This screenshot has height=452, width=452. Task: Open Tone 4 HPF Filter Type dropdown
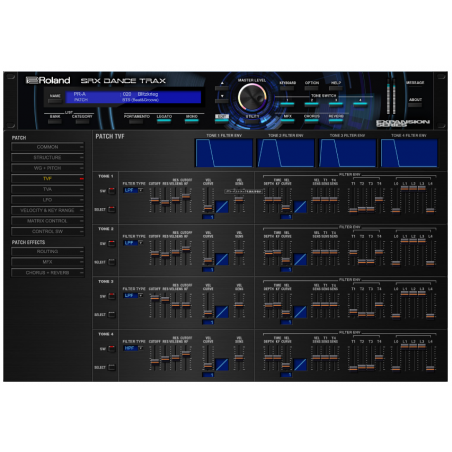coord(133,348)
